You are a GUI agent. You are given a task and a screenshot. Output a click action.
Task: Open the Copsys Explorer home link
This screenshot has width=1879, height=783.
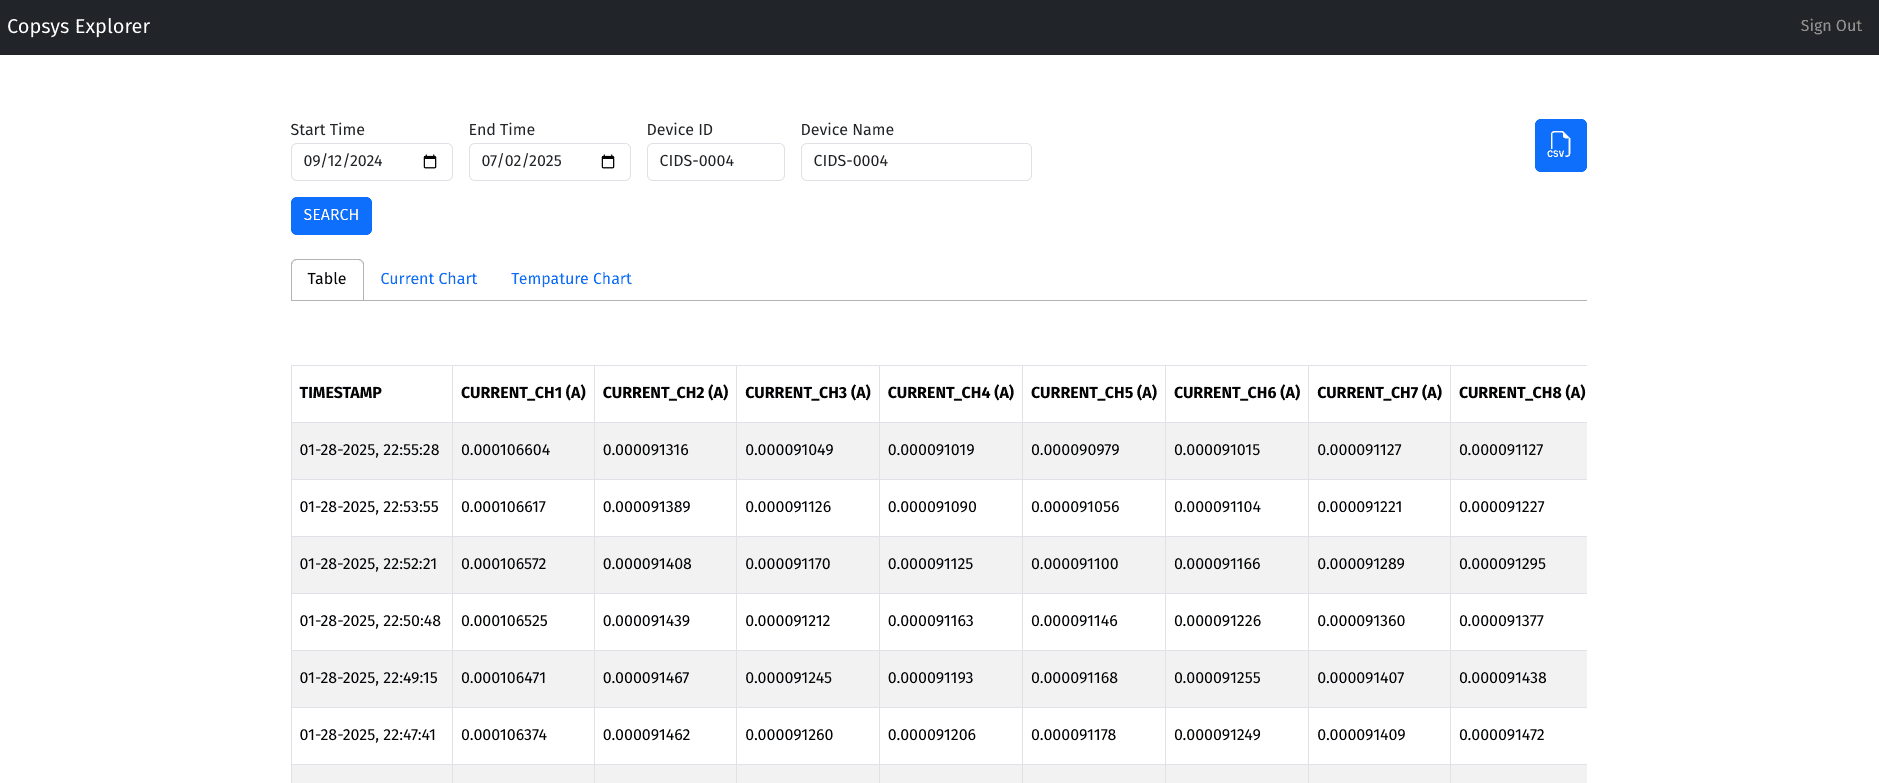tap(78, 27)
